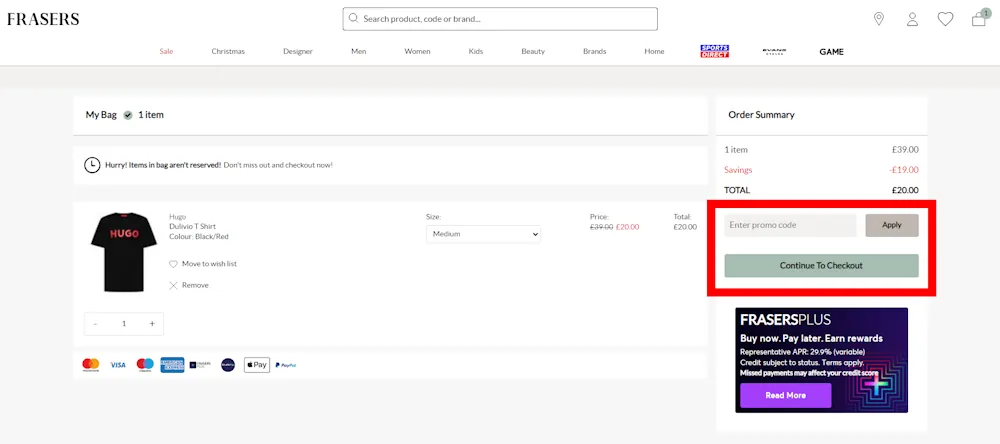This screenshot has width=1000, height=444.
Task: Click Continue To Checkout button
Action: [x=821, y=265]
